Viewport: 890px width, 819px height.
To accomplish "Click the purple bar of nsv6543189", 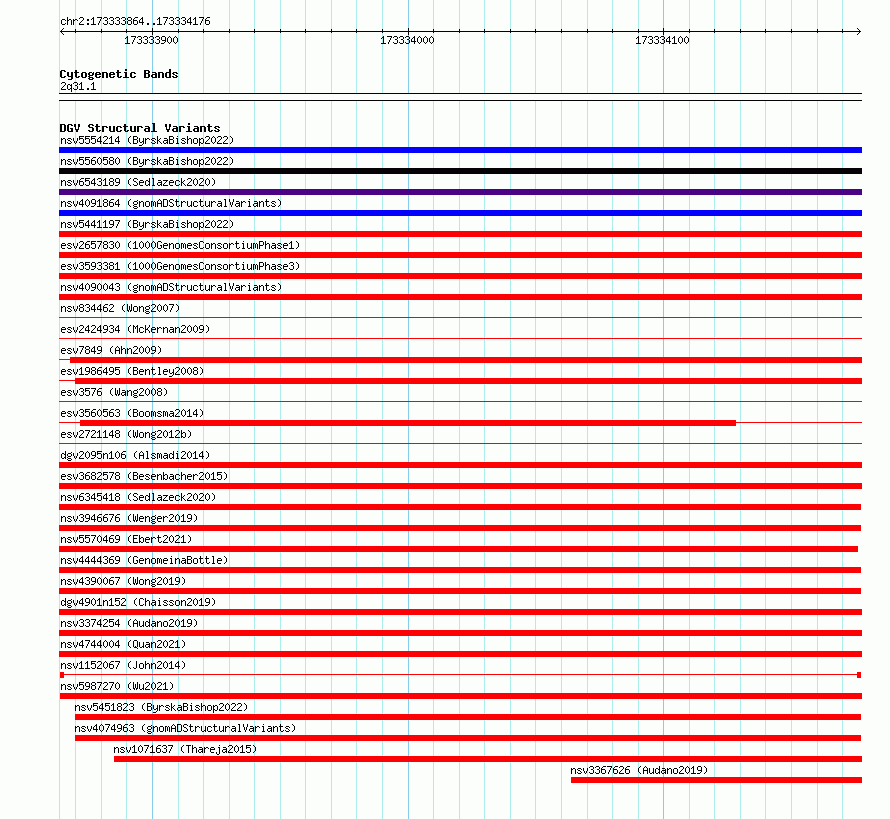I will [460, 192].
